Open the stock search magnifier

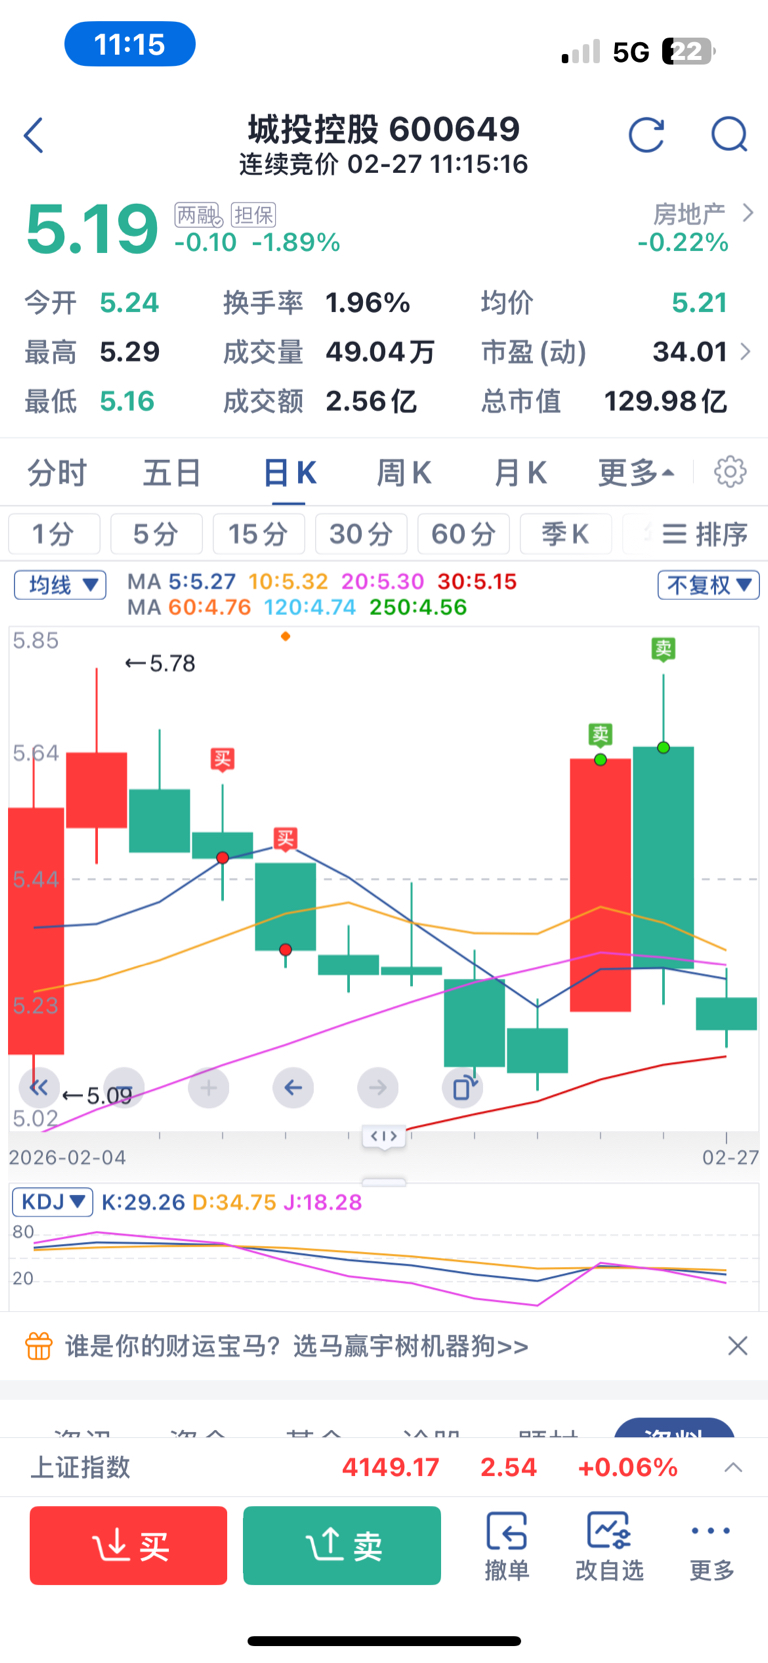coord(729,135)
